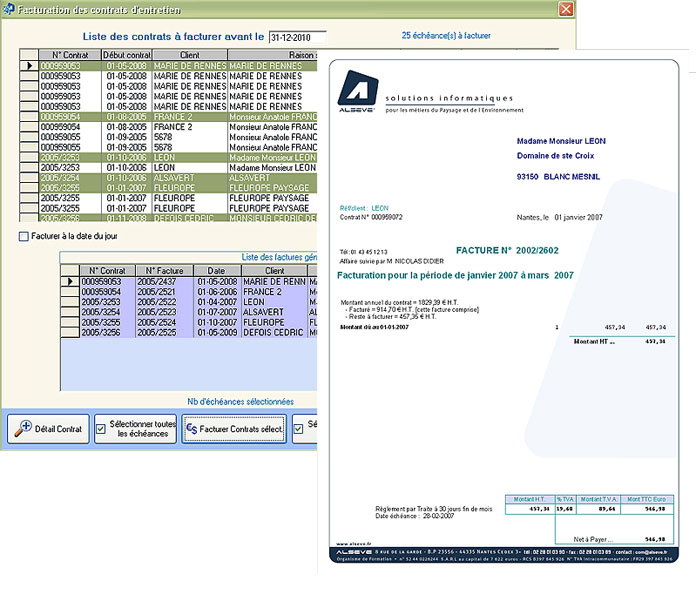Viewport: 700px width, 603px height.
Task: Click the date field showing 31-12-2010
Action: point(297,37)
